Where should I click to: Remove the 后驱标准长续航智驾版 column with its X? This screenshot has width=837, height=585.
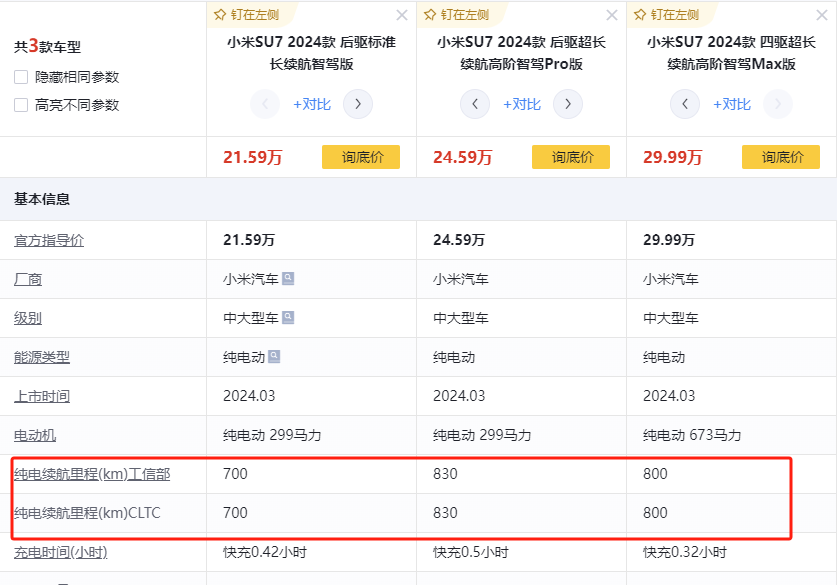click(402, 15)
